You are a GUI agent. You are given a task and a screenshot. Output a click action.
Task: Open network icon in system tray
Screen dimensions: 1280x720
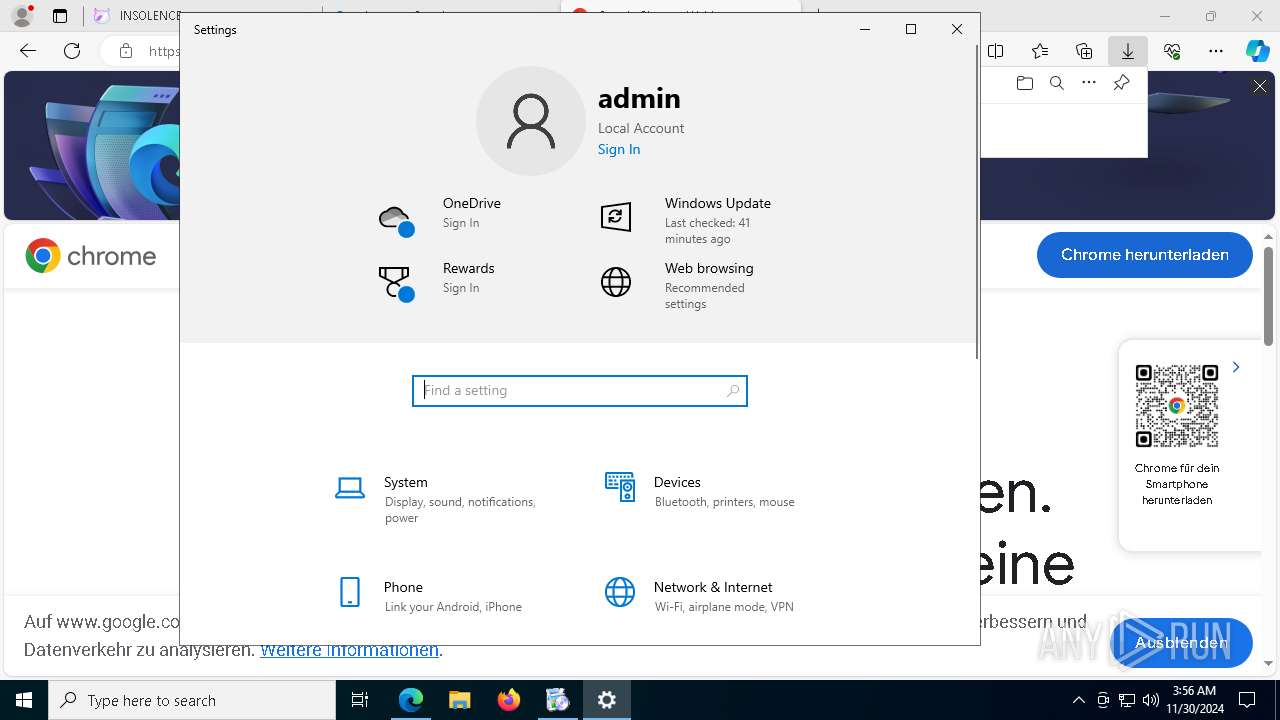tap(1126, 700)
